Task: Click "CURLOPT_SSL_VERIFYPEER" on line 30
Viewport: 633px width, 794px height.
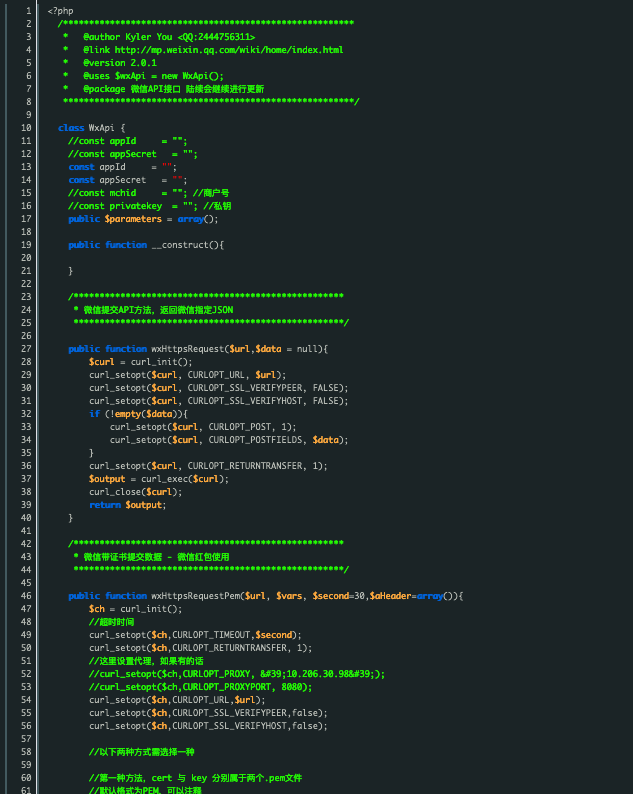Action: 245,388
